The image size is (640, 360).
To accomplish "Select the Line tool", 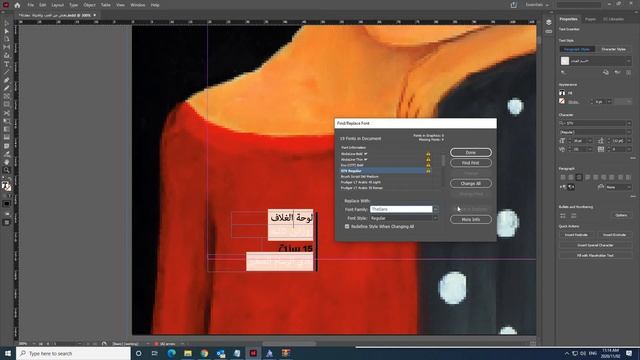I will coord(7,72).
